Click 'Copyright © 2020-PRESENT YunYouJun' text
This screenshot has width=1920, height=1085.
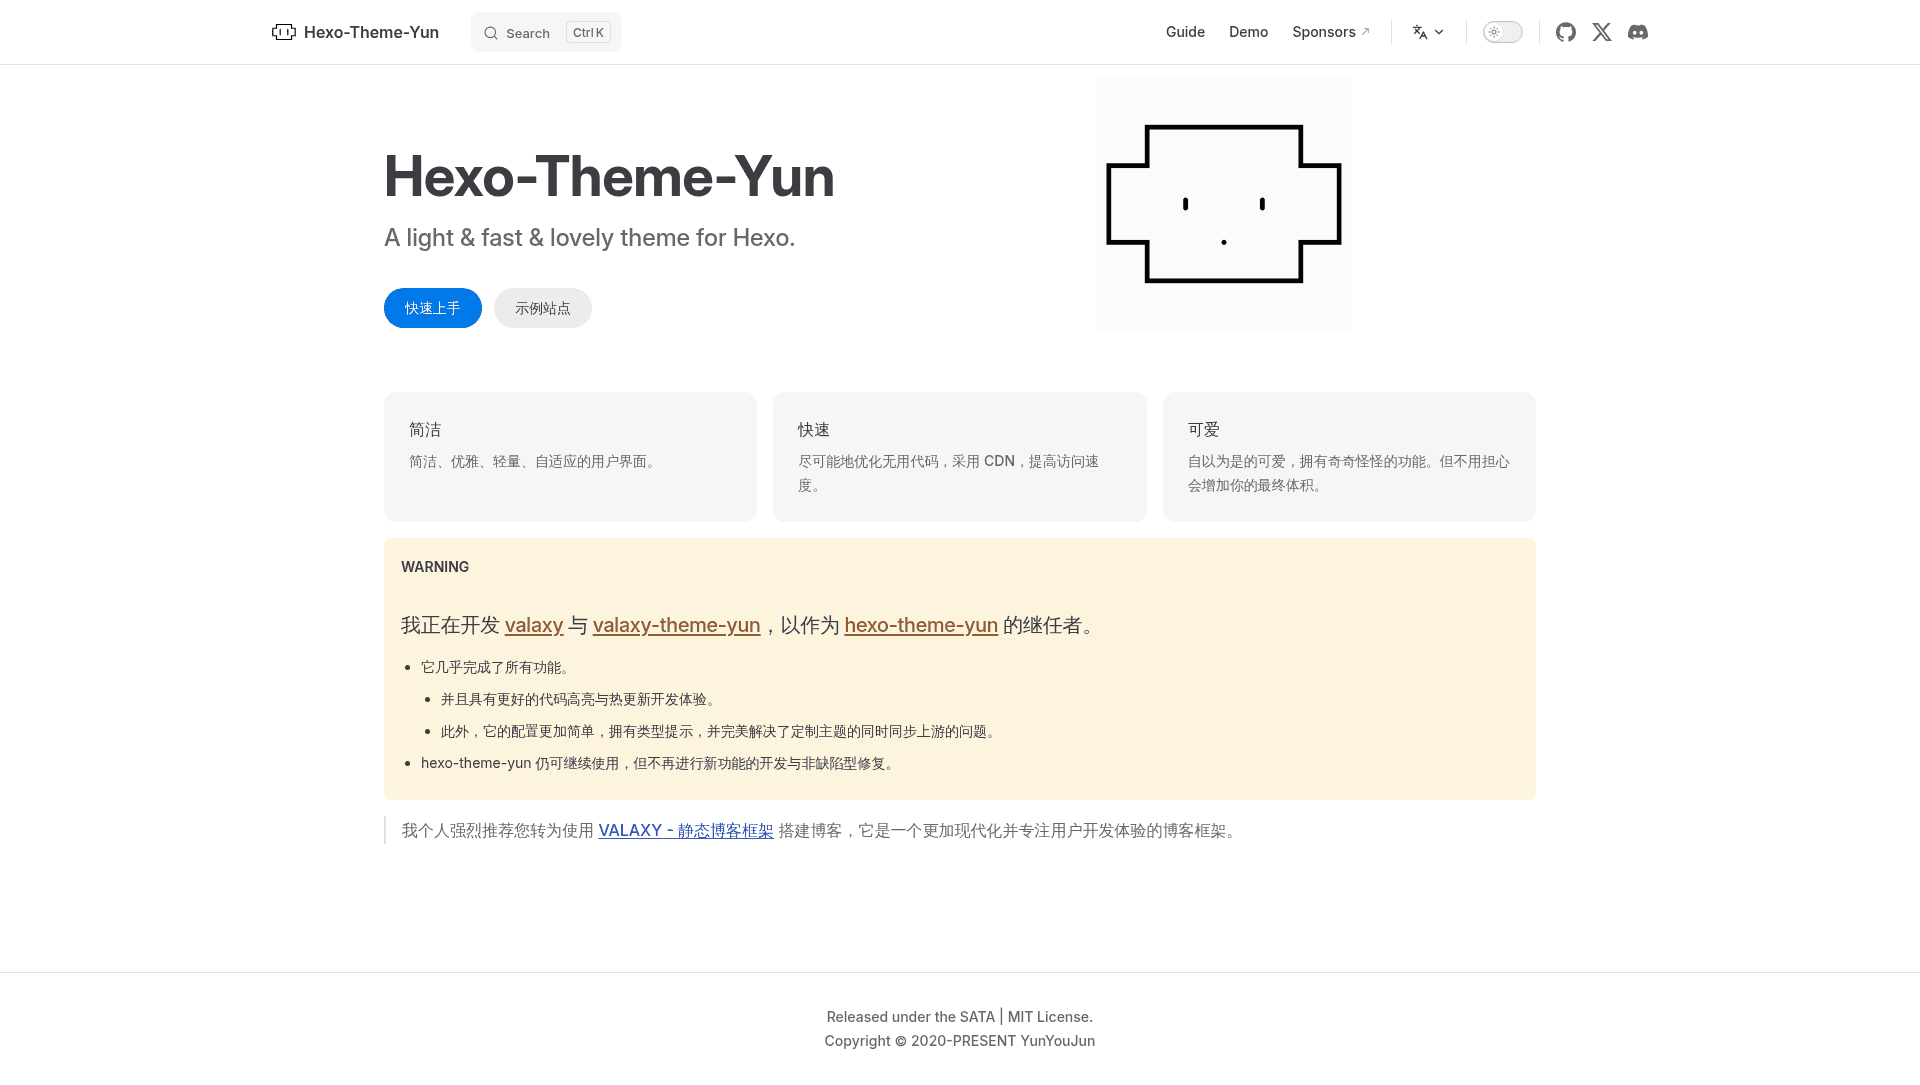(x=960, y=1041)
